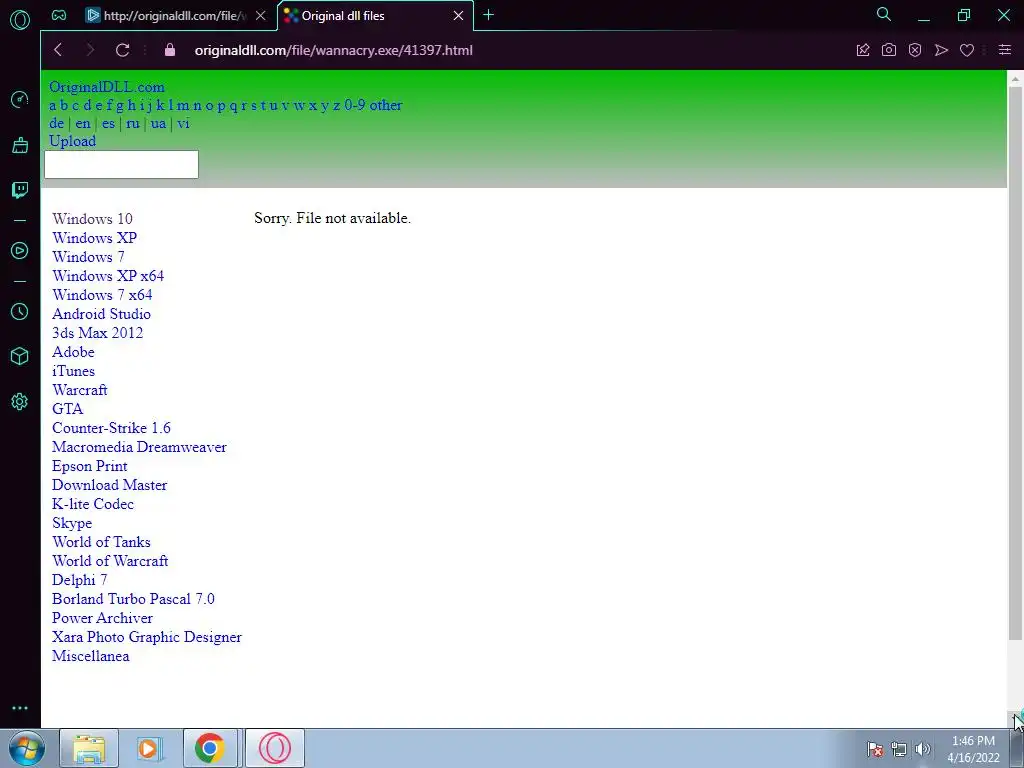The image size is (1024, 768).
Task: Open Settings gear in sidebar
Action: click(x=20, y=402)
